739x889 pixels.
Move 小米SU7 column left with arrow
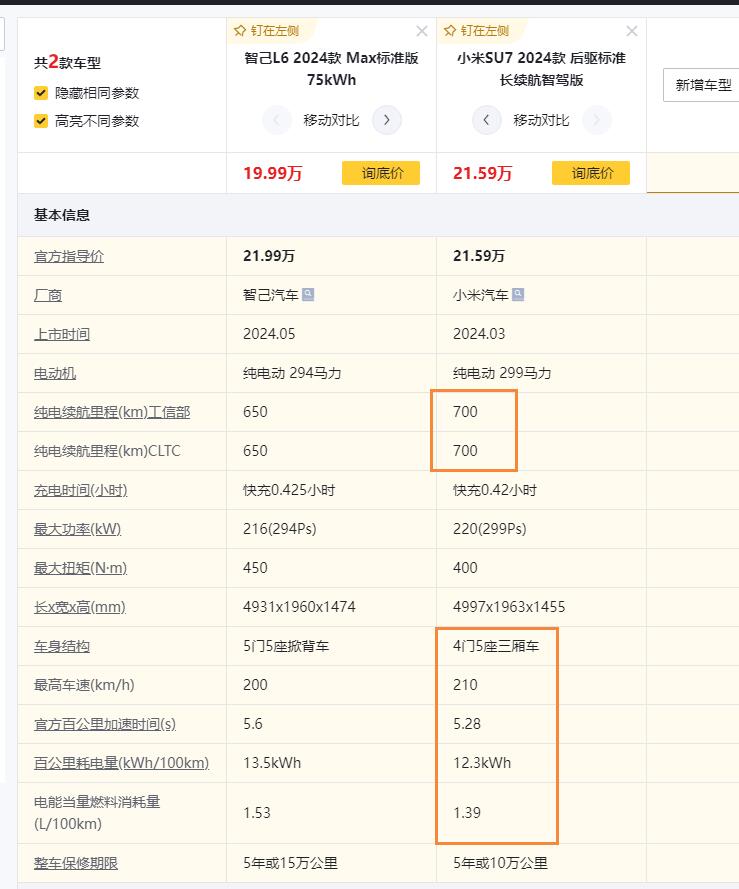(x=486, y=121)
